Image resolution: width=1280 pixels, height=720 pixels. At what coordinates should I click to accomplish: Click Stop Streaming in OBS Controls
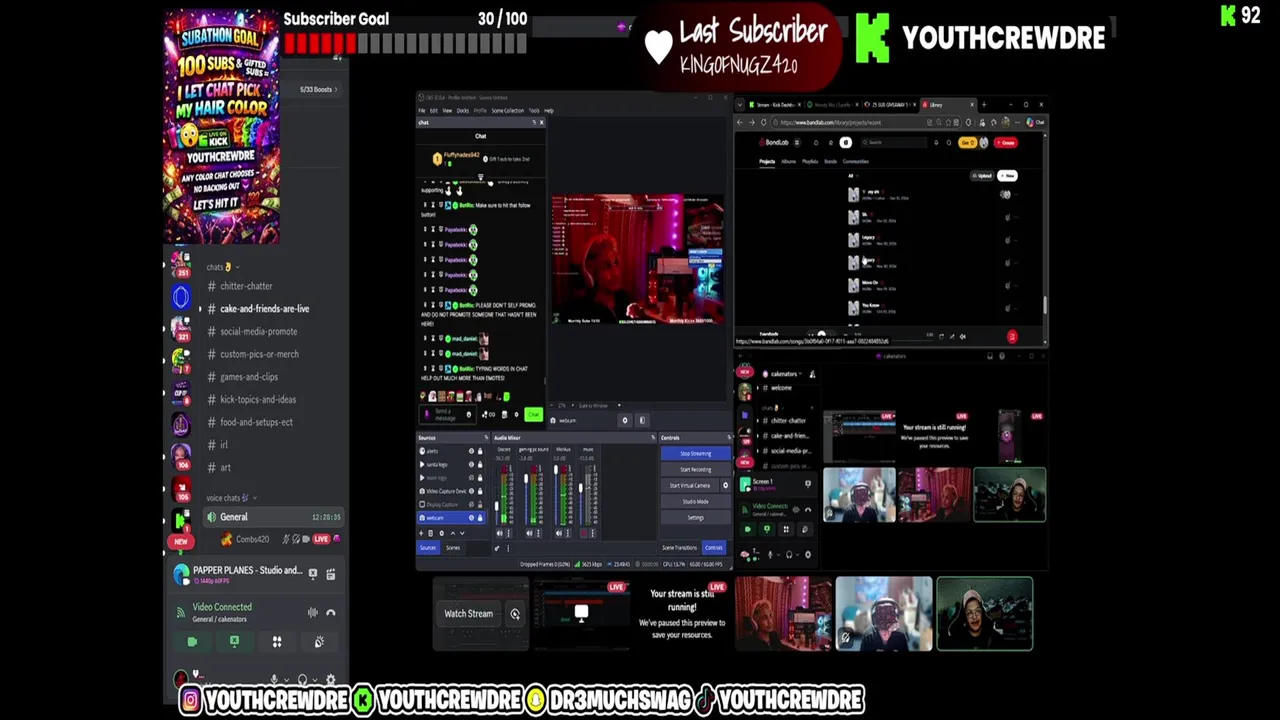click(x=696, y=453)
